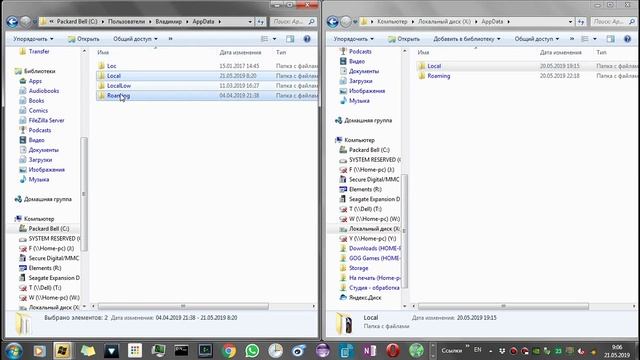This screenshot has width=640, height=360.
Task: Refresh the right window's address bar
Action: tap(581, 22)
